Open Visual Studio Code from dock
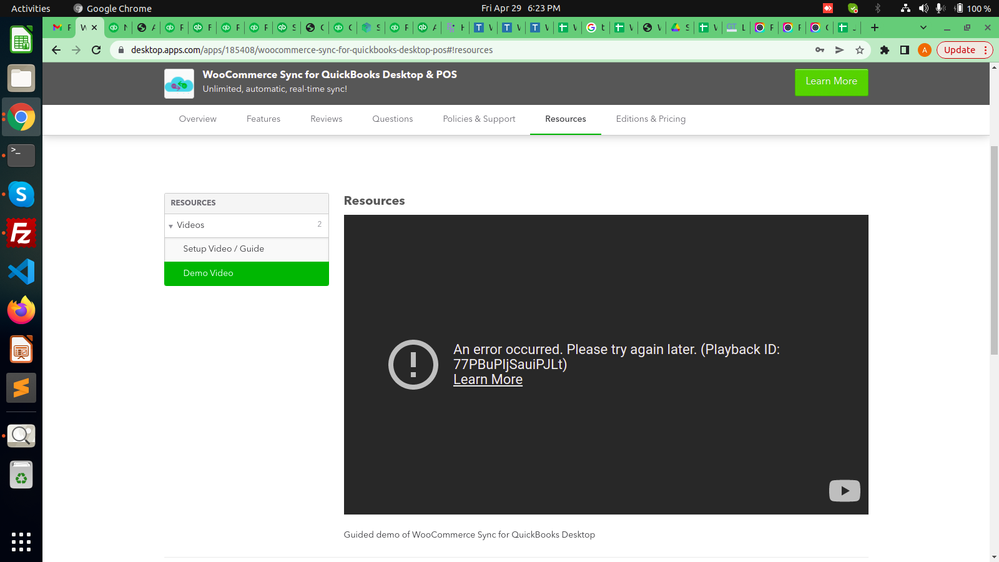 (x=21, y=272)
